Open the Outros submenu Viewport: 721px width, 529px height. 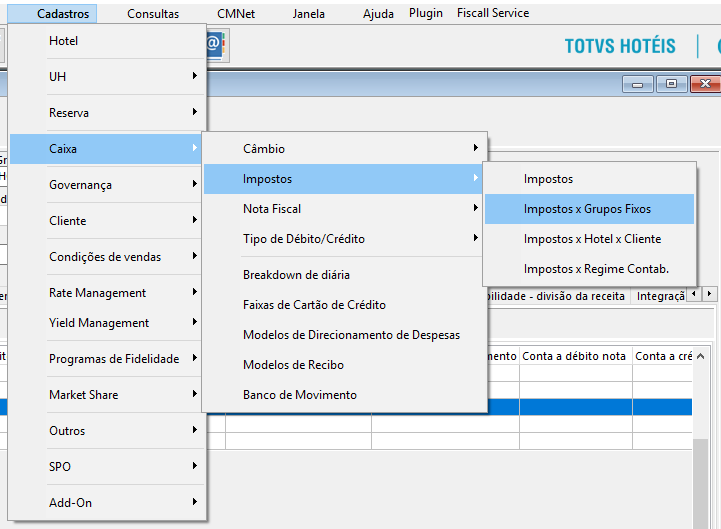pos(107,431)
